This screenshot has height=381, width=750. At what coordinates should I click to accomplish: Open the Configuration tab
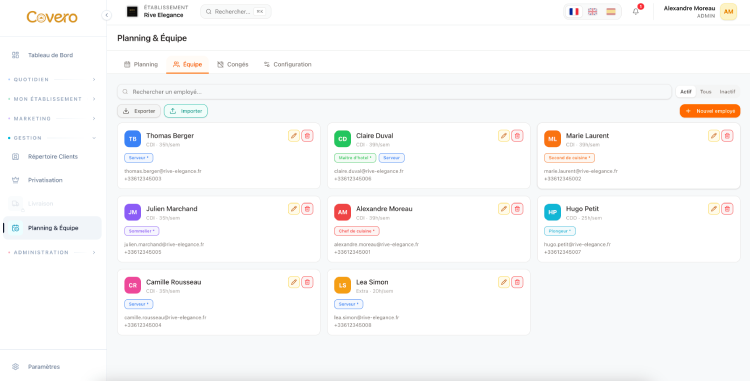pos(287,65)
